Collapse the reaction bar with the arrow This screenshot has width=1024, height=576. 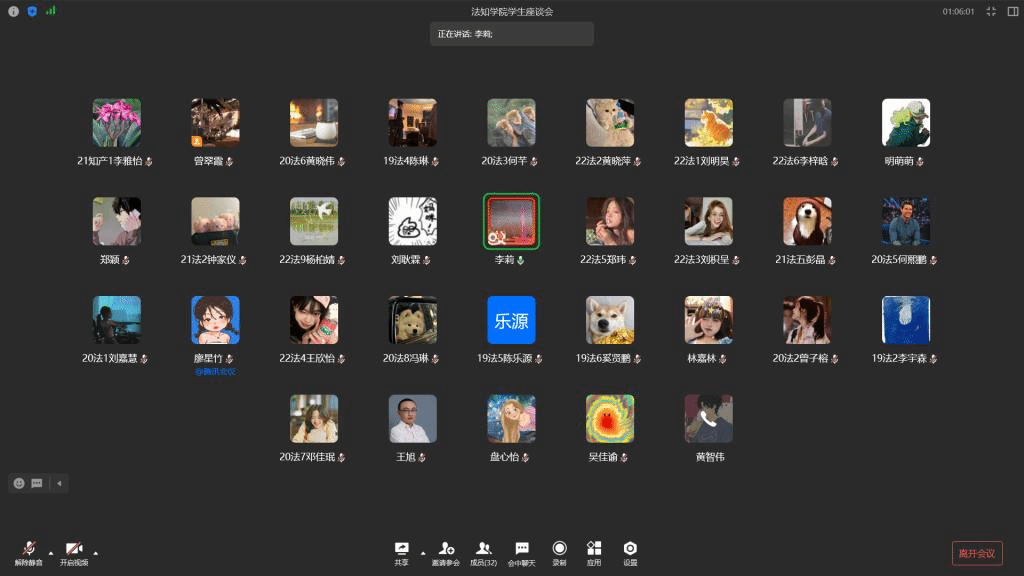pos(58,483)
